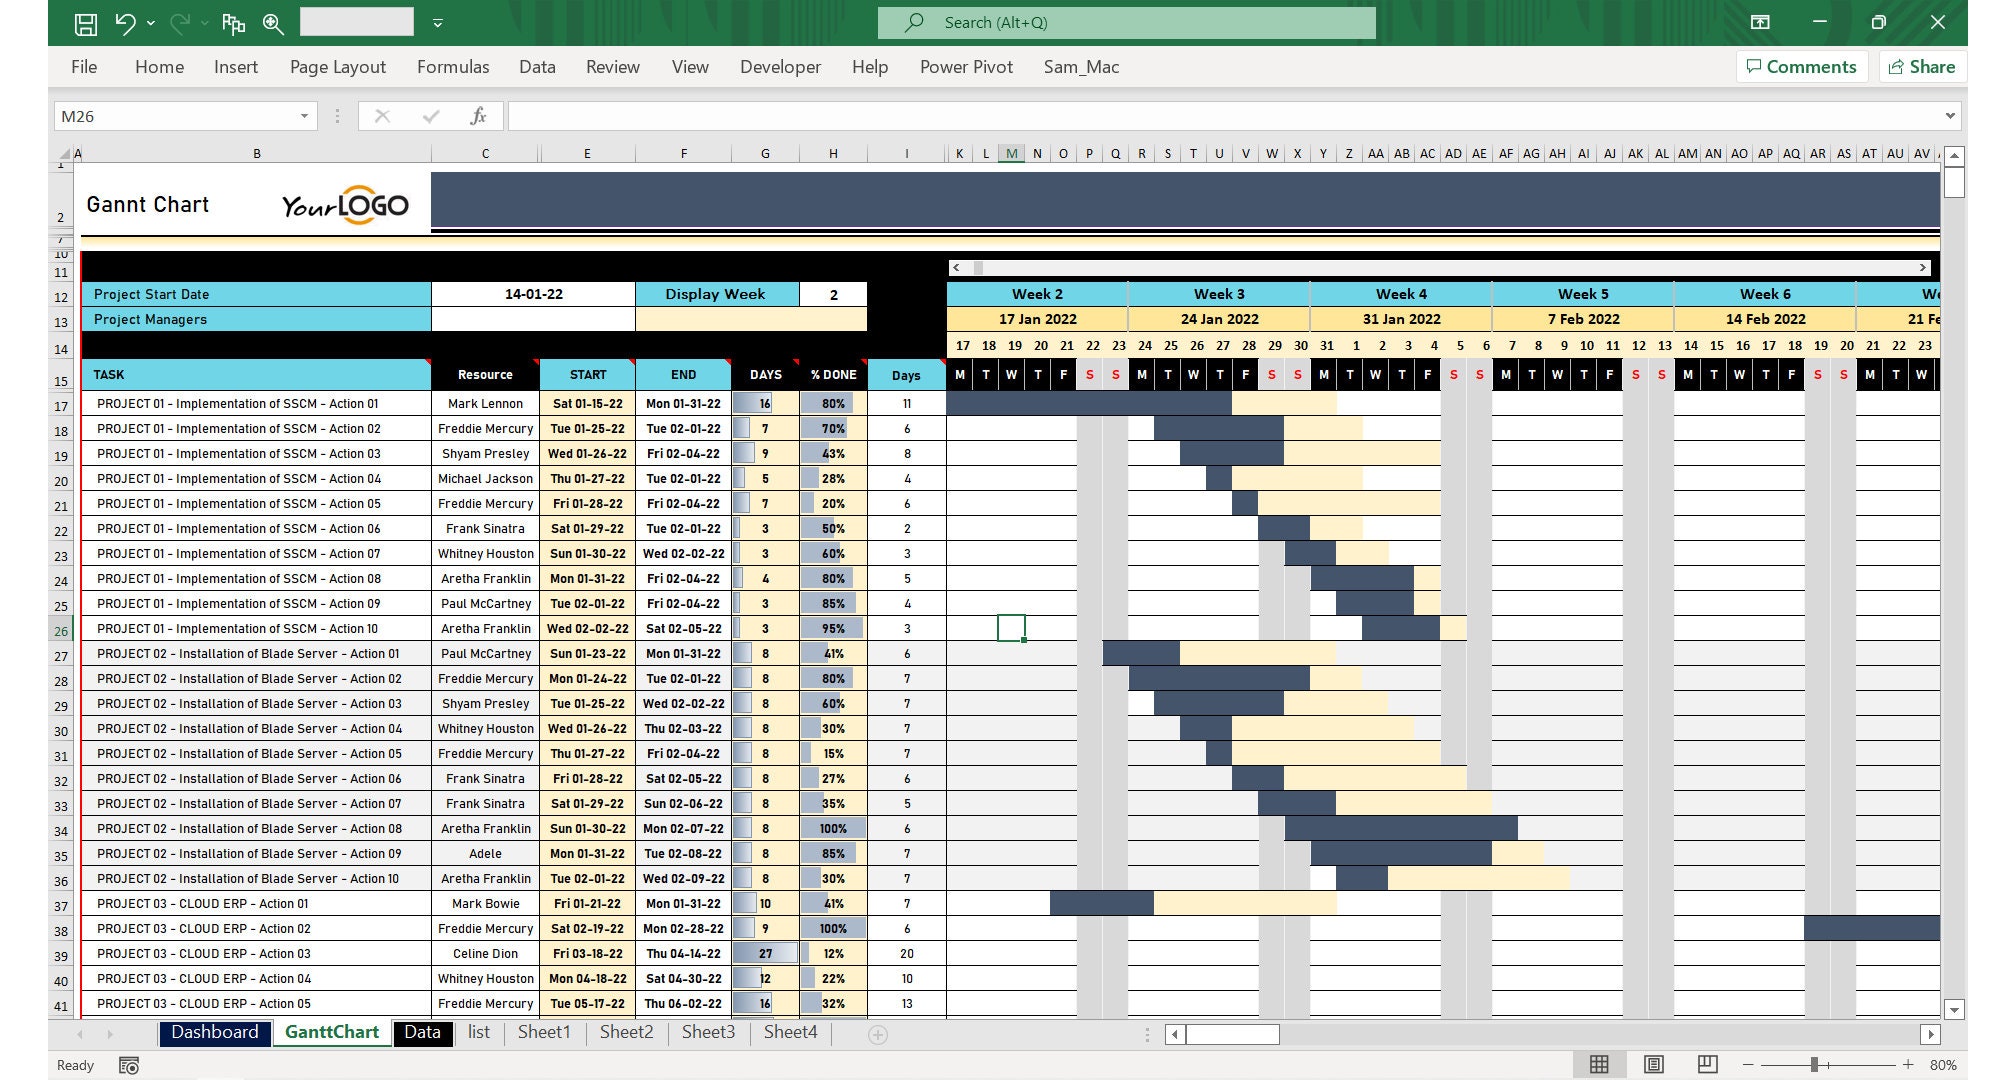This screenshot has width=2012, height=1080.
Task: Click the Normal view toggle in status bar
Action: [1598, 1065]
